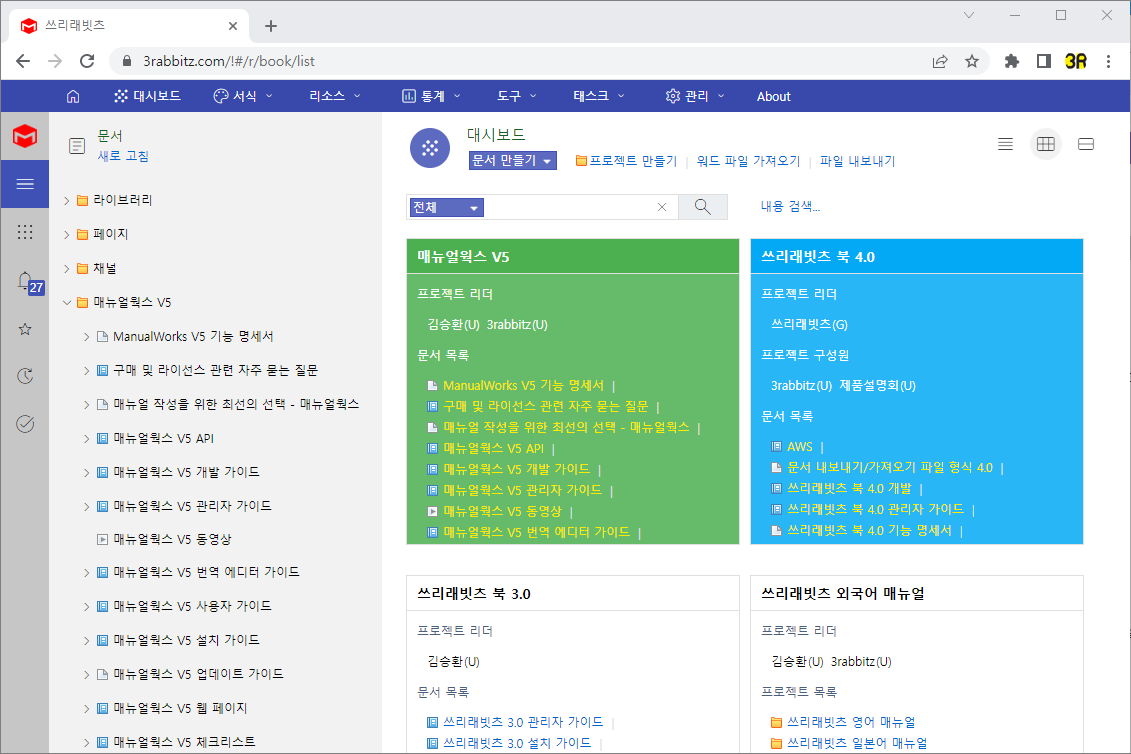1131x754 pixels.
Task: Open the 서식 menu
Action: [x=243, y=96]
